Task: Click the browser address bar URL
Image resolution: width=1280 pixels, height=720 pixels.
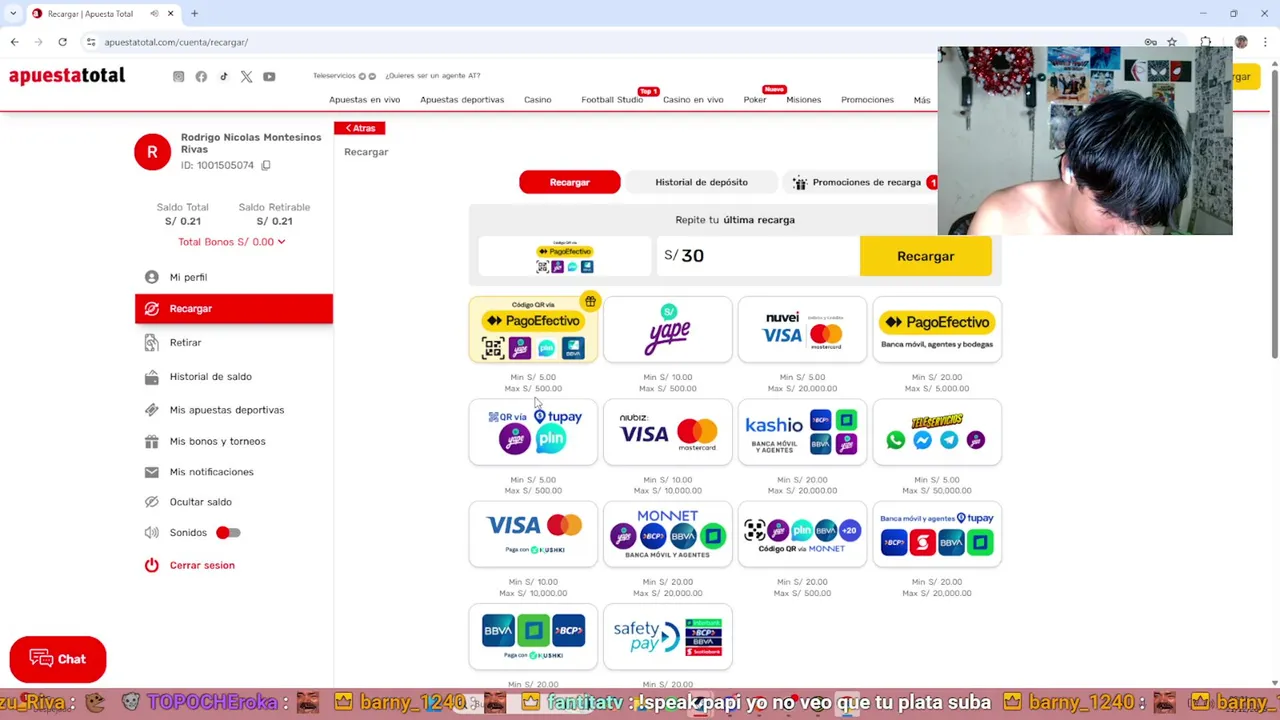Action: [176, 42]
